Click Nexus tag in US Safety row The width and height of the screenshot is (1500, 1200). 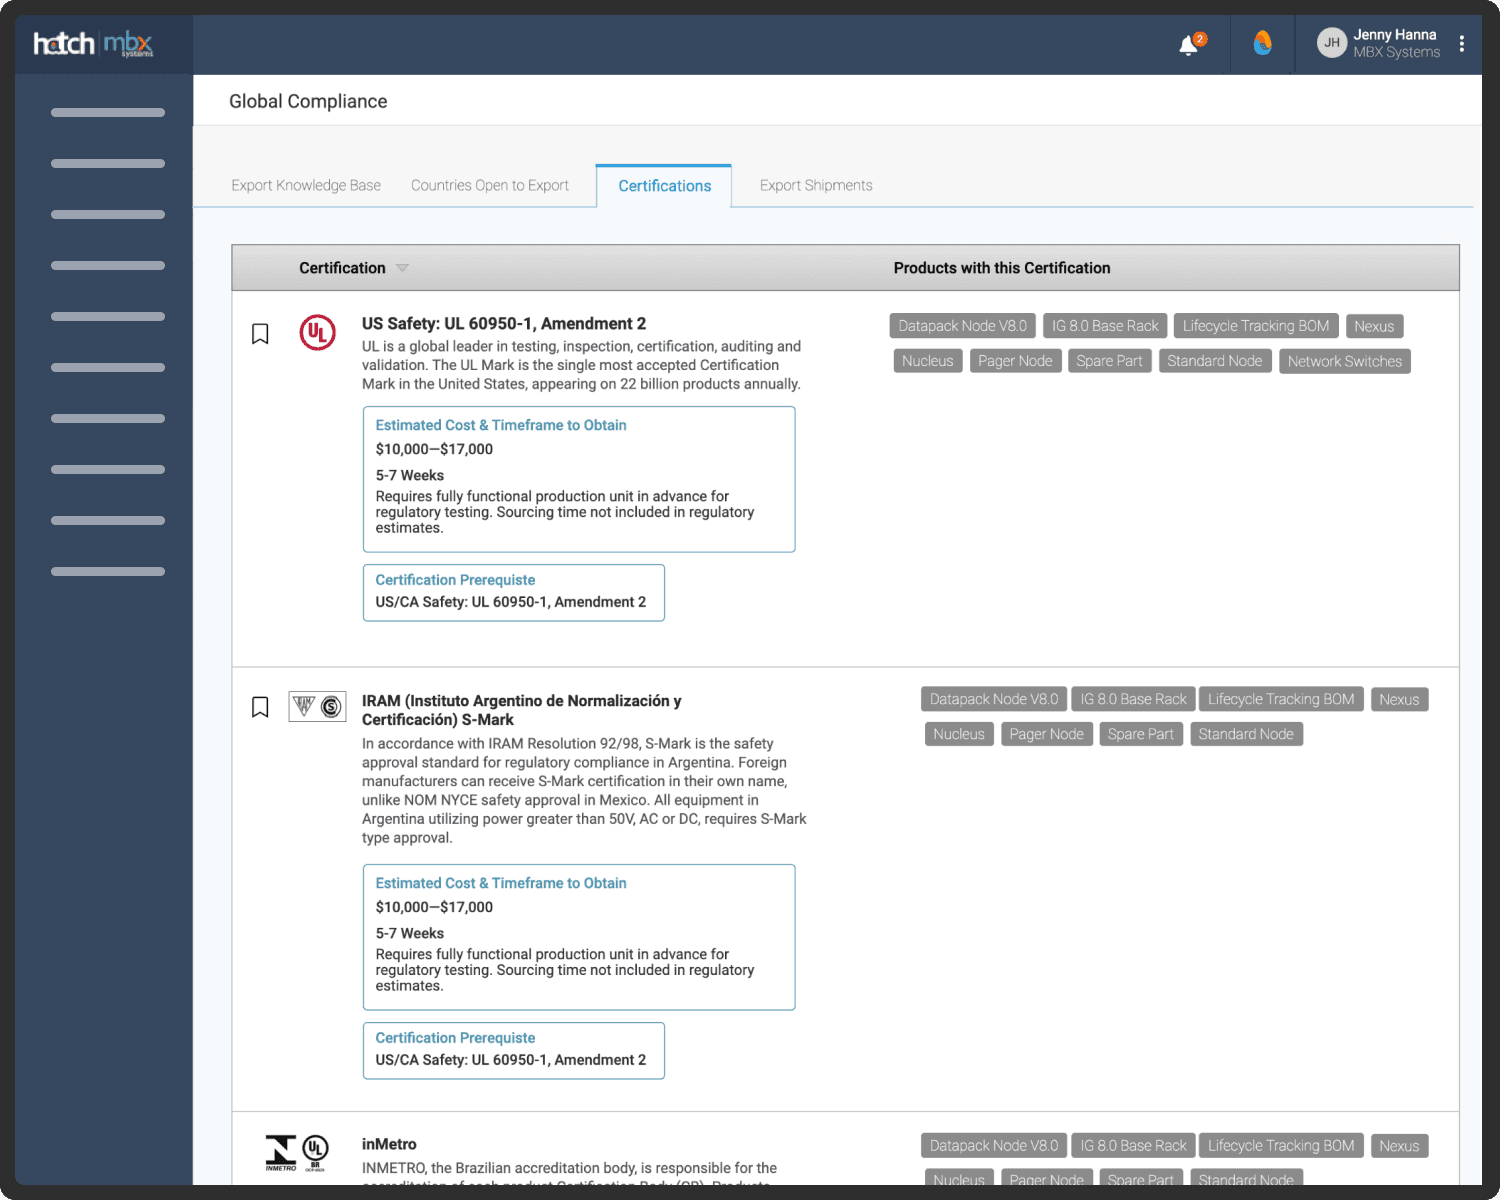point(1374,326)
